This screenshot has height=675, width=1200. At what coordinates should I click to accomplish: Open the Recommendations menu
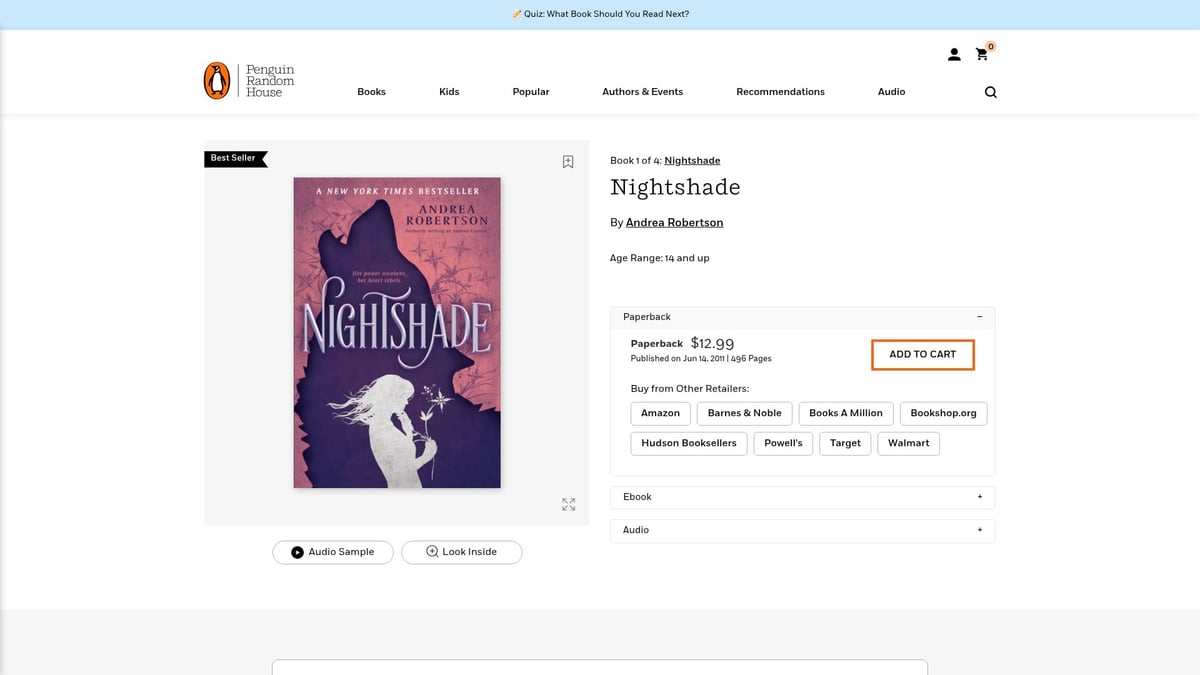tap(780, 92)
